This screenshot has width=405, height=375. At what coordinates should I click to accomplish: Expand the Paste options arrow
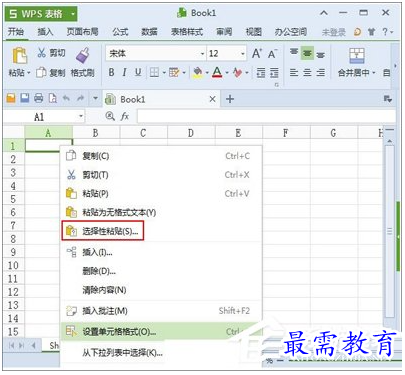tap(29, 73)
